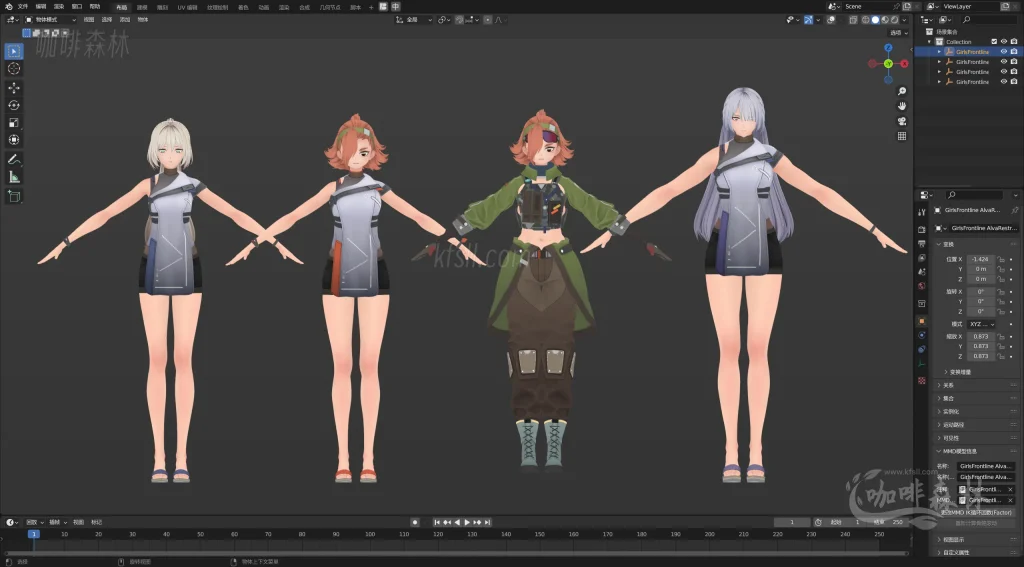Select the Rotate tool
This screenshot has height=567, width=1024.
click(14, 105)
